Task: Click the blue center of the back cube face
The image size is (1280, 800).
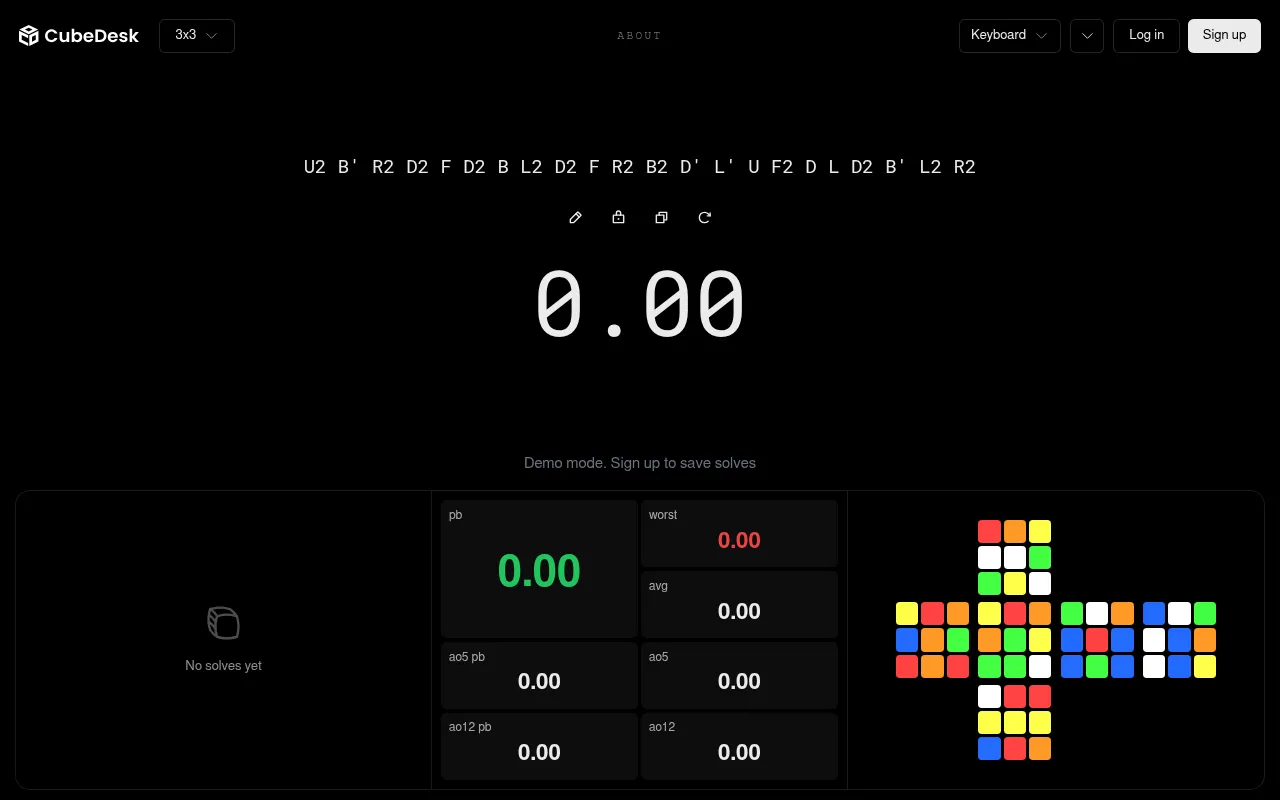Action: click(x=1179, y=640)
